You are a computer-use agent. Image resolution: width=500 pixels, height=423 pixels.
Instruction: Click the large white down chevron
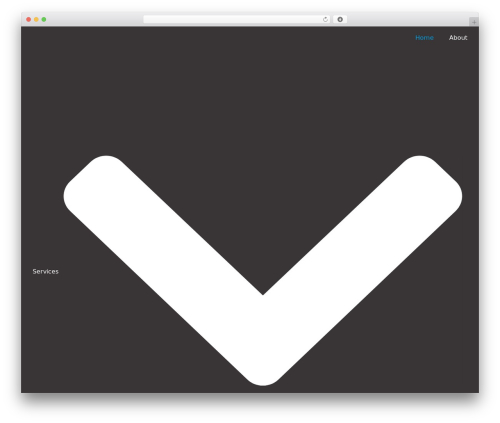click(x=263, y=270)
